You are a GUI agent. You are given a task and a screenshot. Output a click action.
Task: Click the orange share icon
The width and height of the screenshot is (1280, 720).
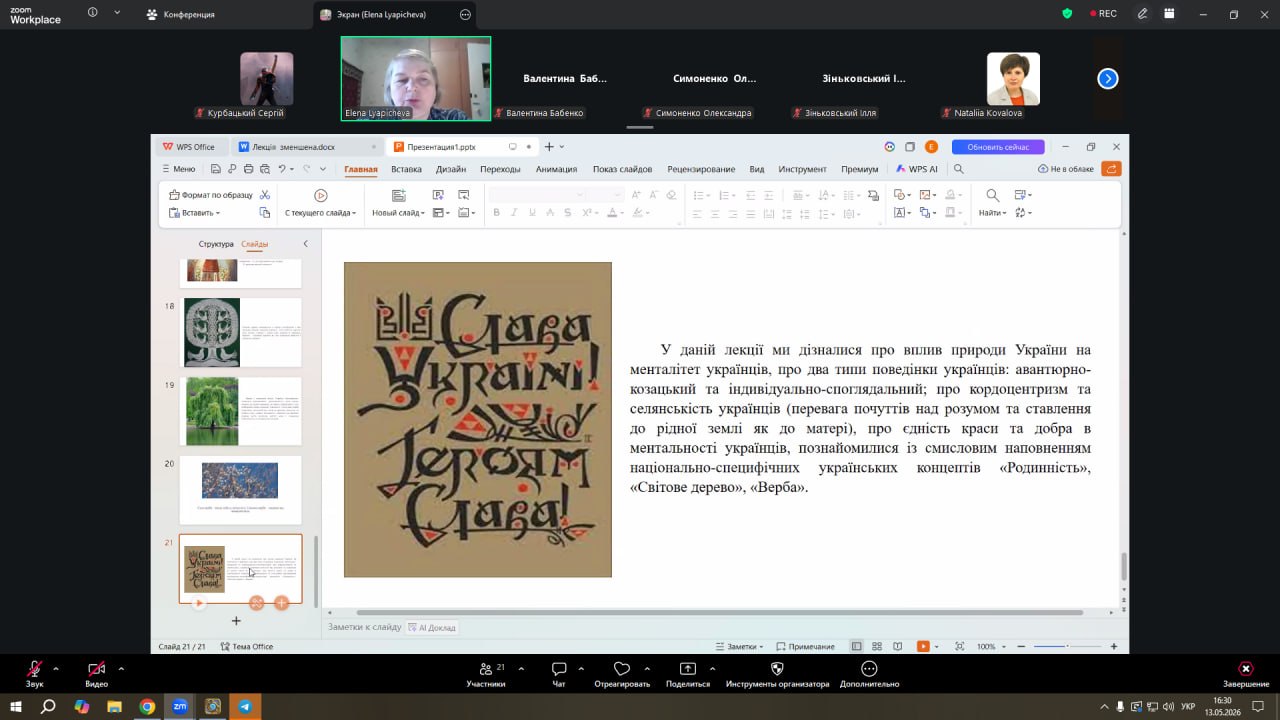1111,169
